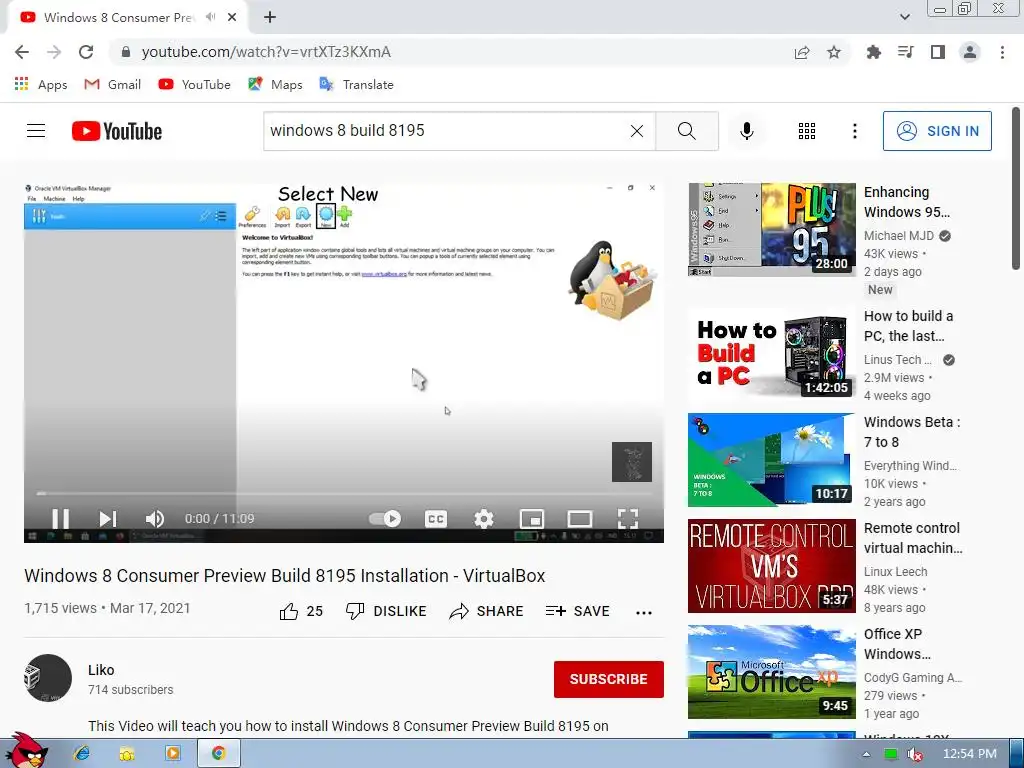The image size is (1024, 768).
Task: Like the video with thumbs up
Action: click(x=301, y=611)
